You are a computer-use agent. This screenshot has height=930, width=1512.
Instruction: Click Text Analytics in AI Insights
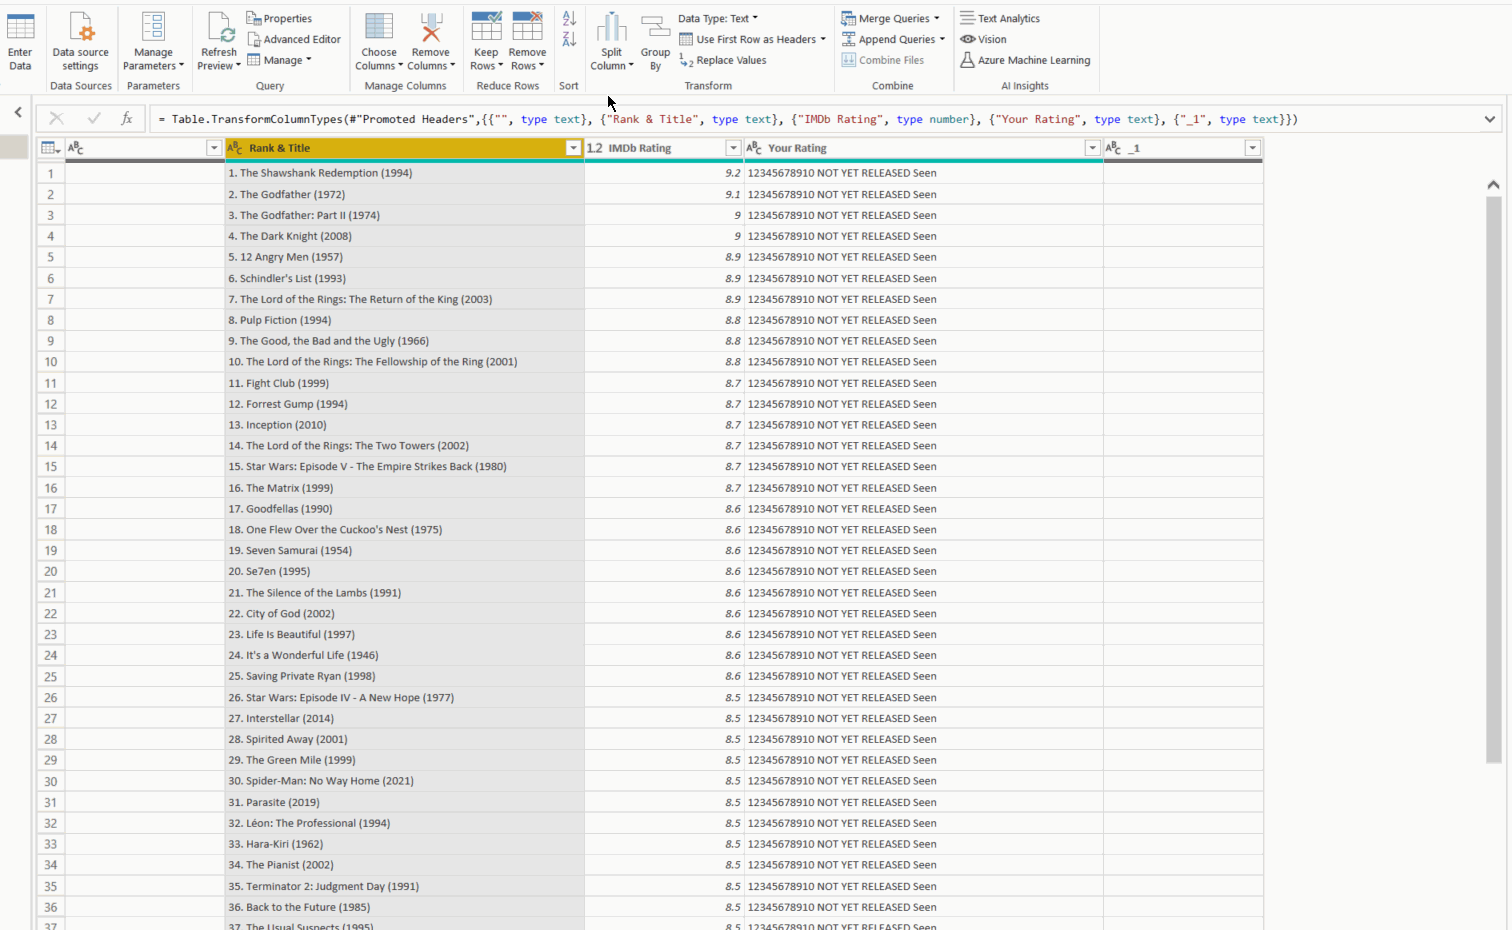click(x=1000, y=18)
